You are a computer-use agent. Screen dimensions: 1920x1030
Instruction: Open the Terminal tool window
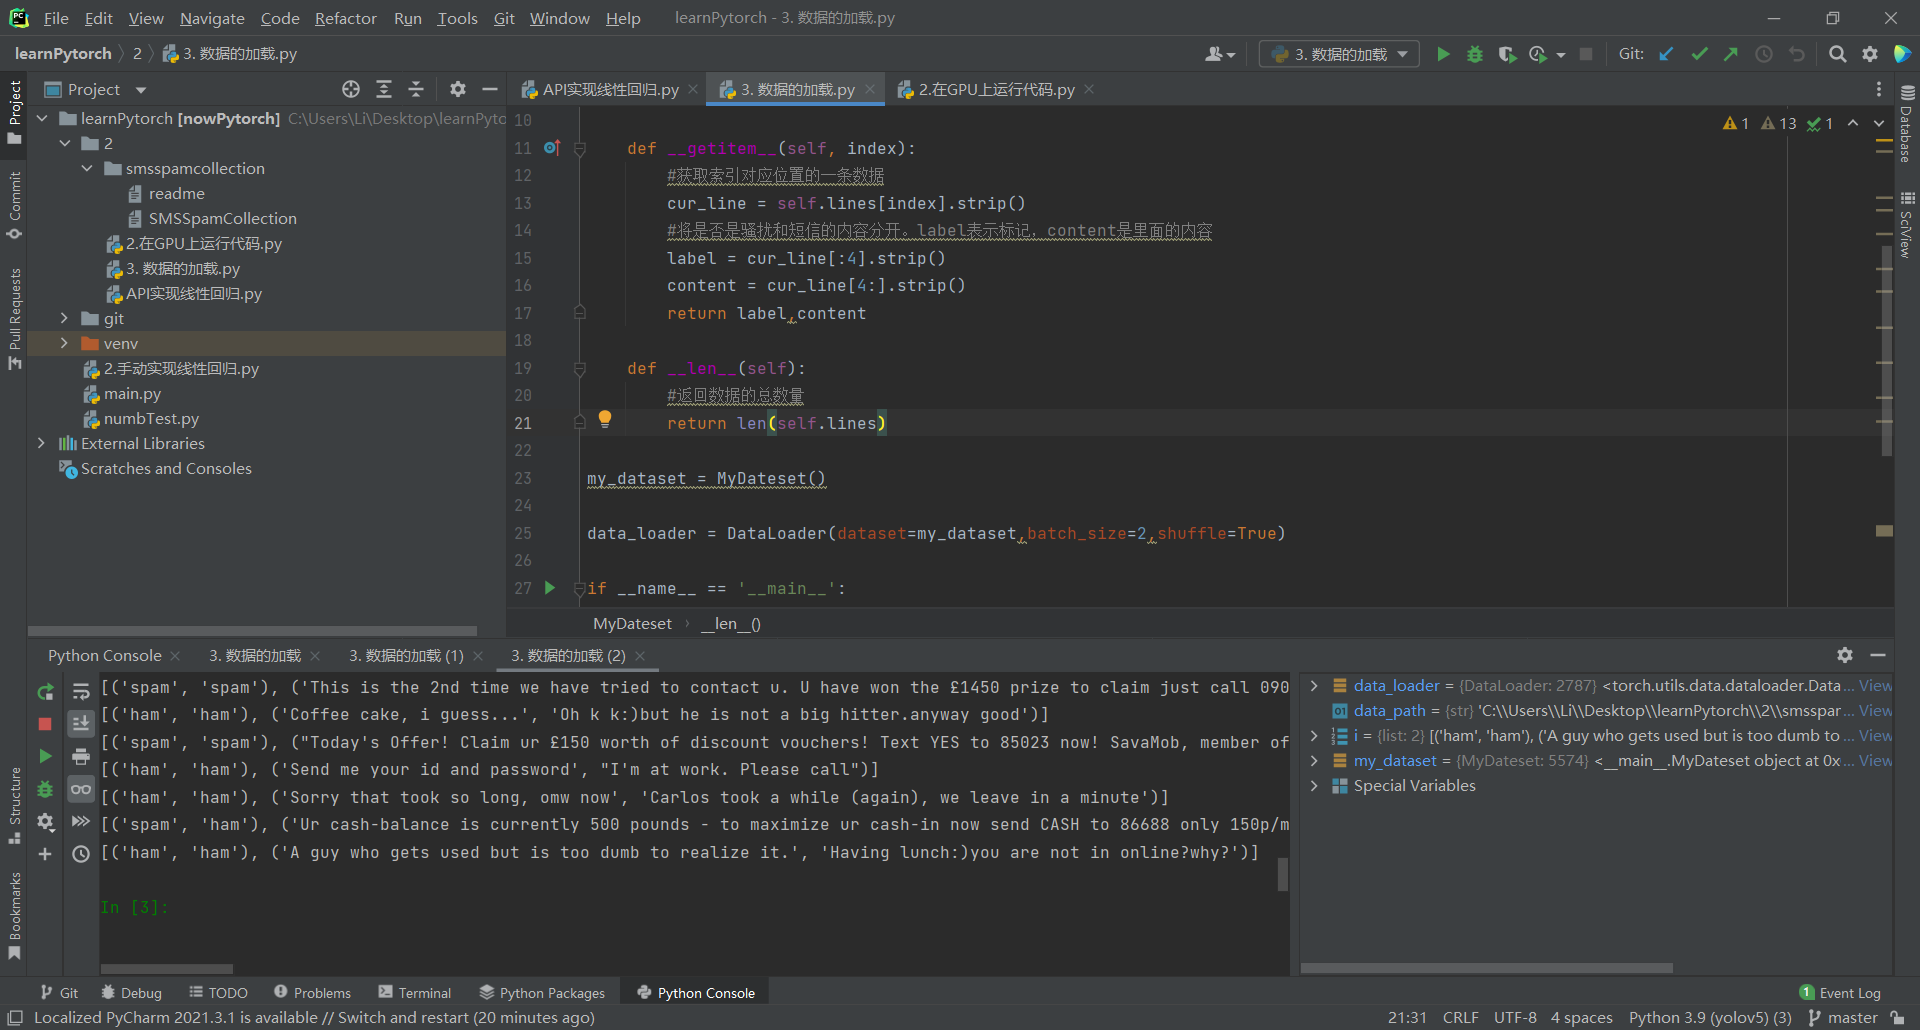coord(415,992)
